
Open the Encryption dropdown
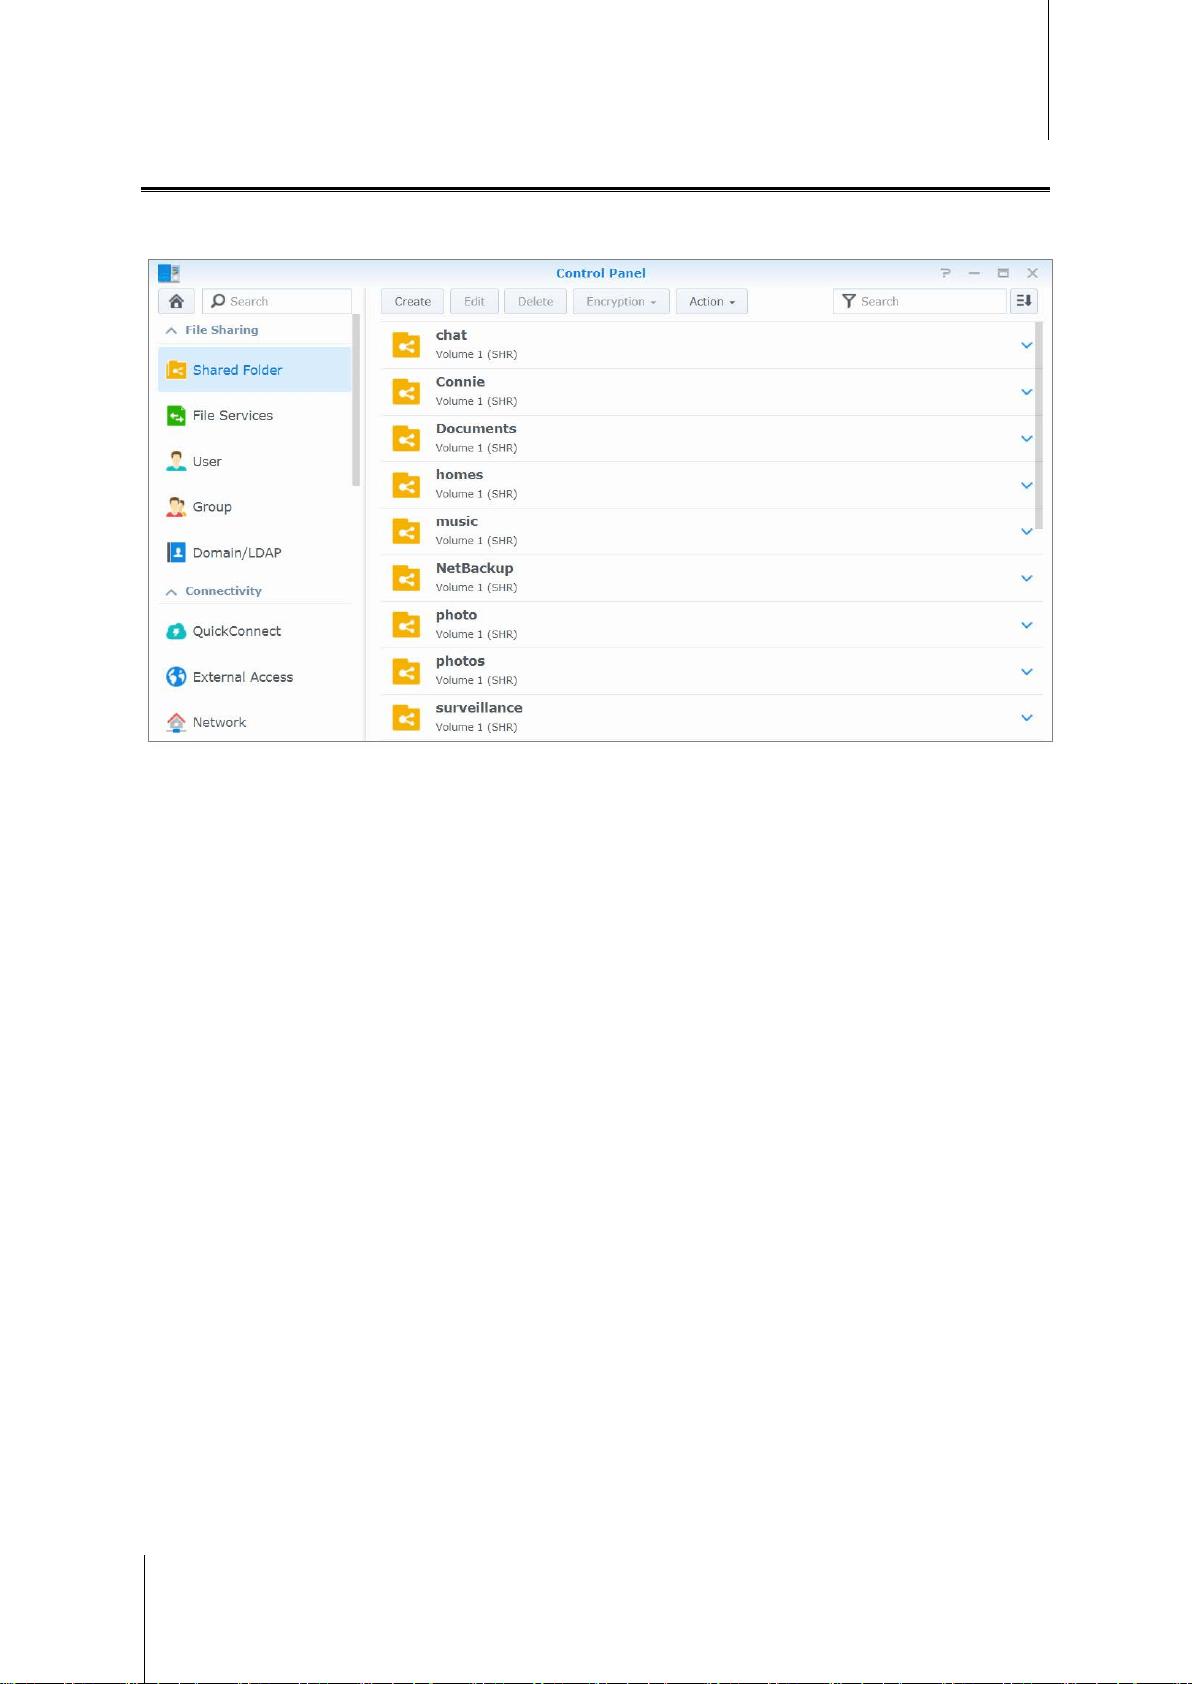pyautogui.click(x=621, y=302)
